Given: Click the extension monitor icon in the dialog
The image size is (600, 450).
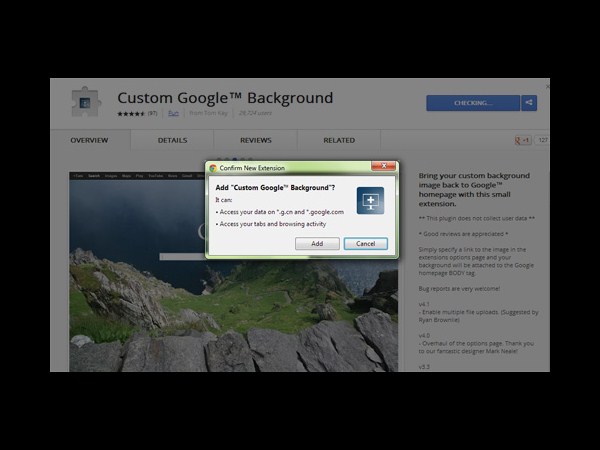Looking at the screenshot, I should click(370, 201).
